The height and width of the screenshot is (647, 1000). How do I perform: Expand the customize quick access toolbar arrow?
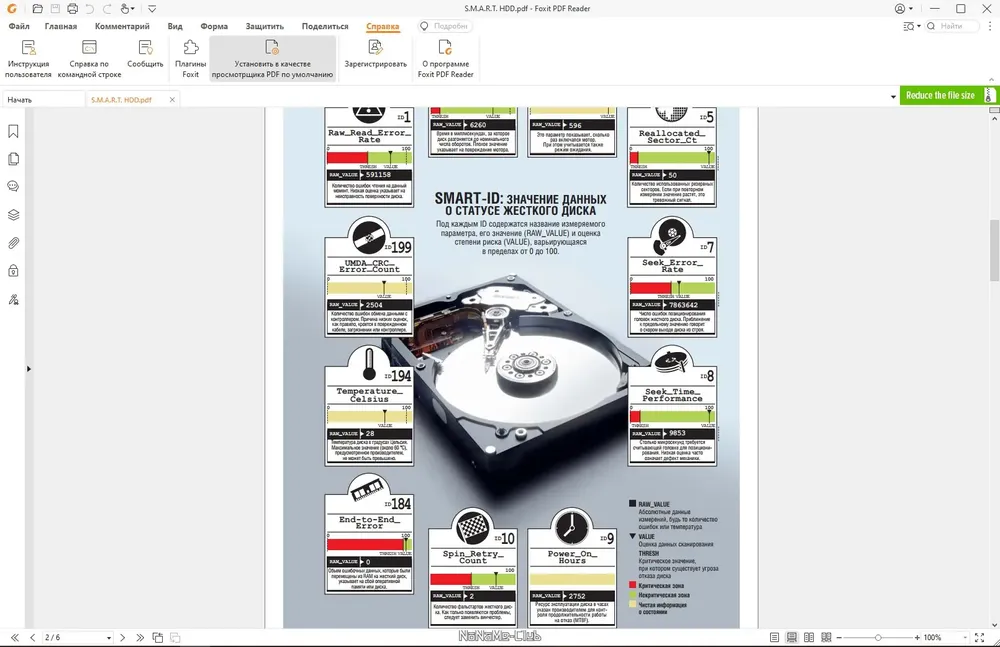click(152, 9)
